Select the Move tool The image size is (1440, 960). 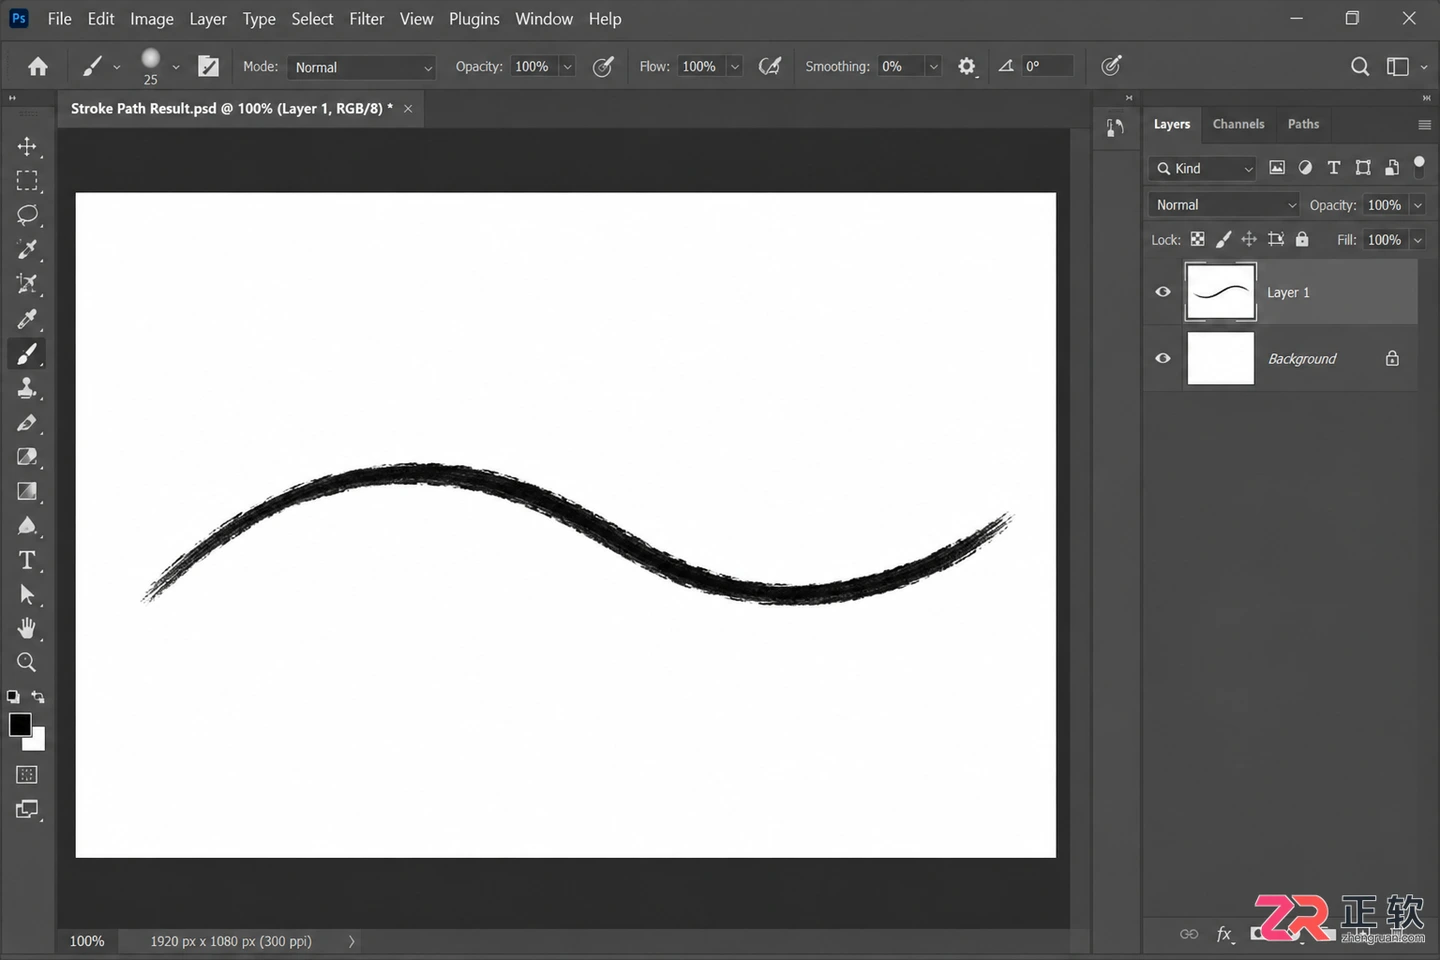click(x=27, y=146)
